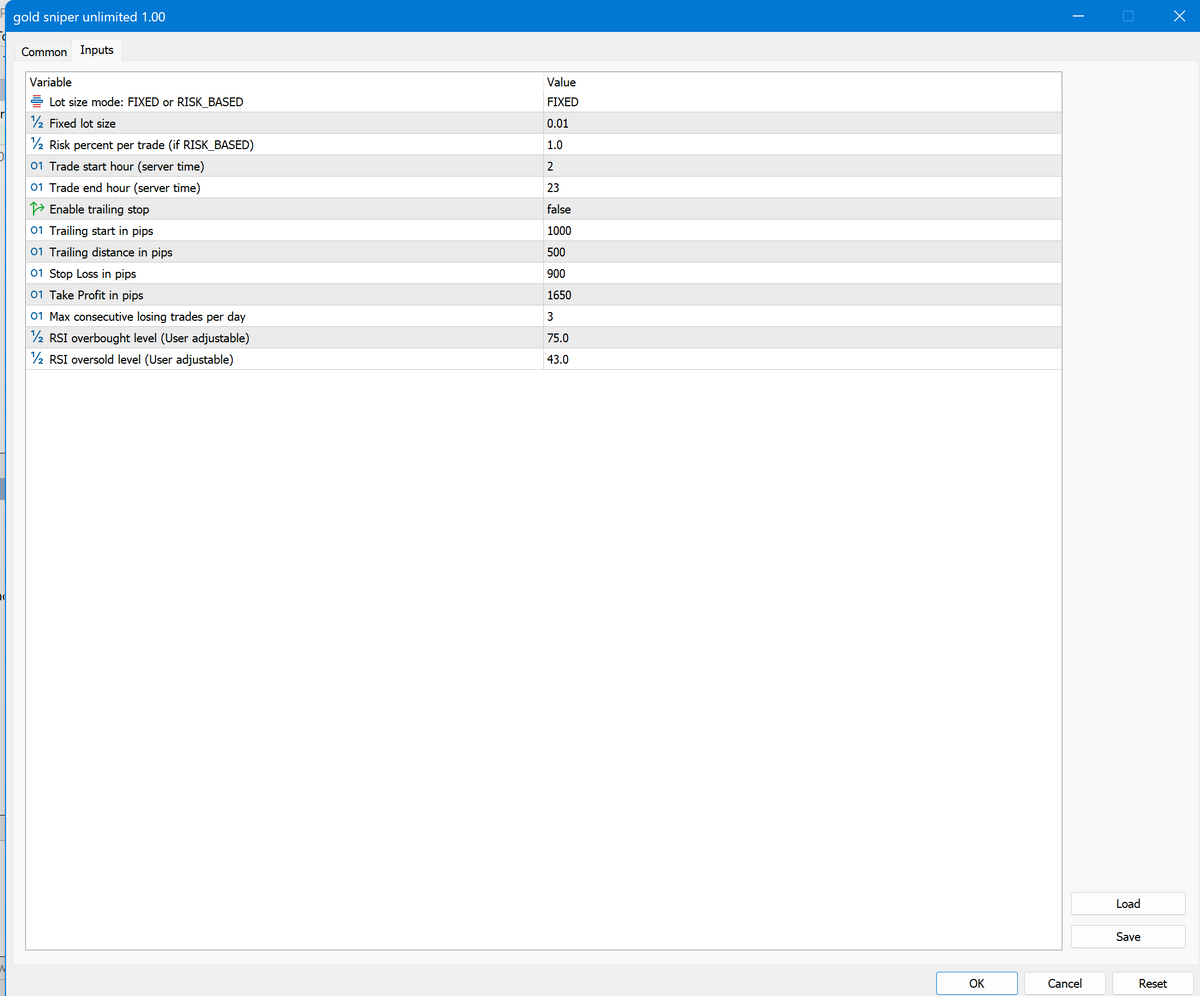Click the Value column header
This screenshot has height=996, width=1200.
click(x=561, y=82)
